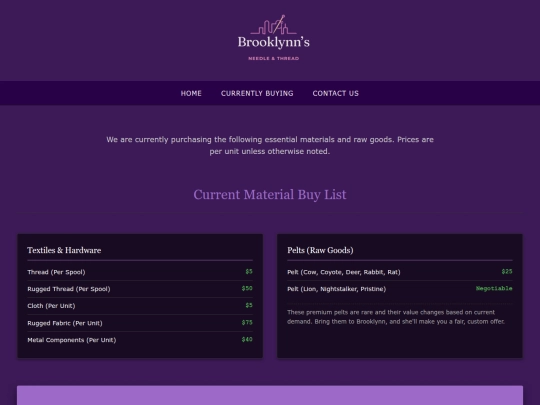The image size is (540, 405).
Task: Select the Thread (Per Spool) row label
Action: (x=56, y=272)
